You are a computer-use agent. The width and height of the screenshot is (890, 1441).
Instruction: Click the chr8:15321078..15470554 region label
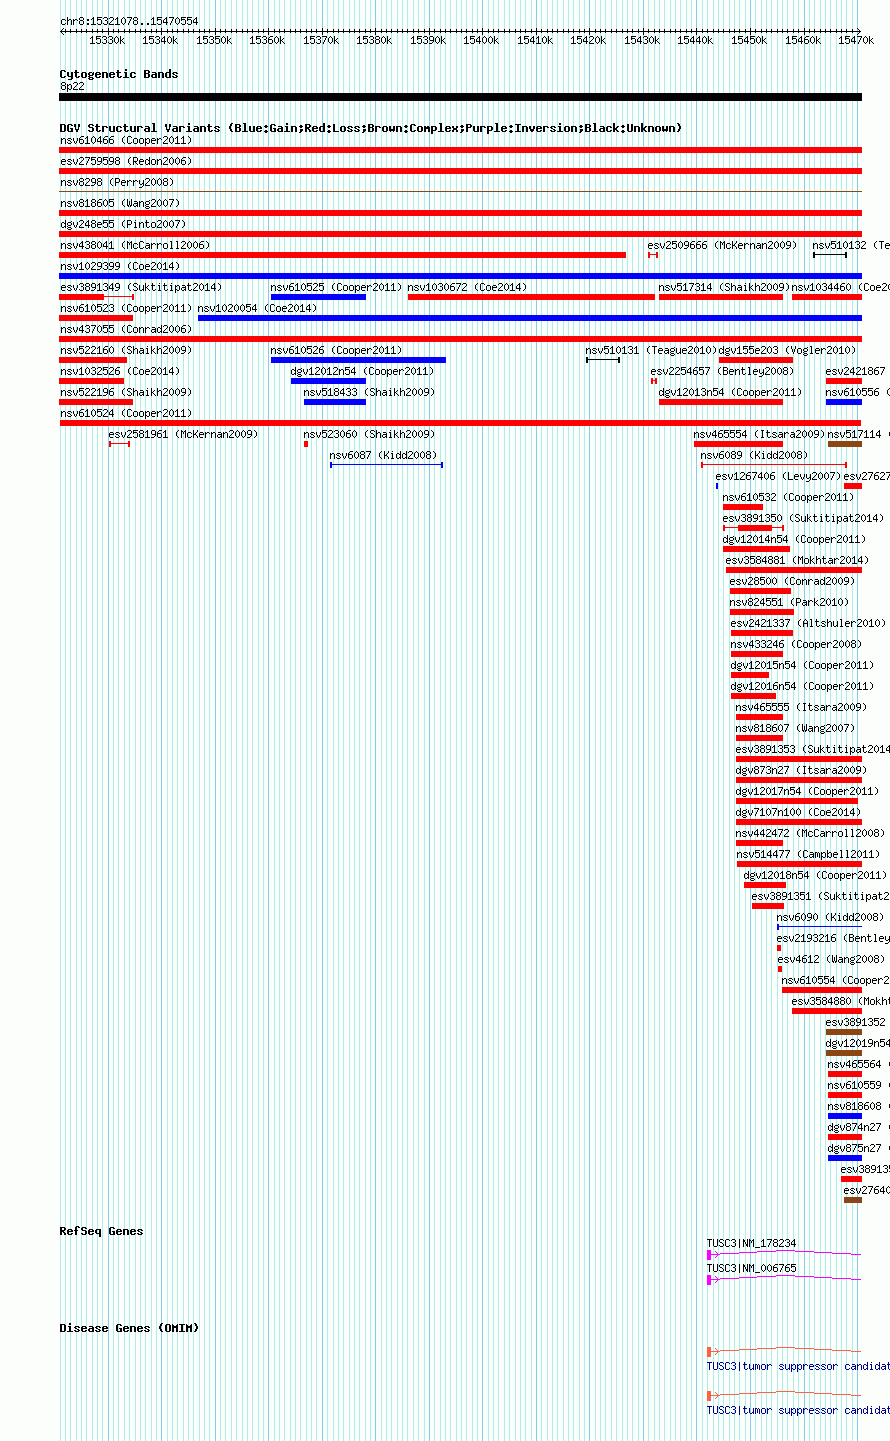tap(129, 21)
